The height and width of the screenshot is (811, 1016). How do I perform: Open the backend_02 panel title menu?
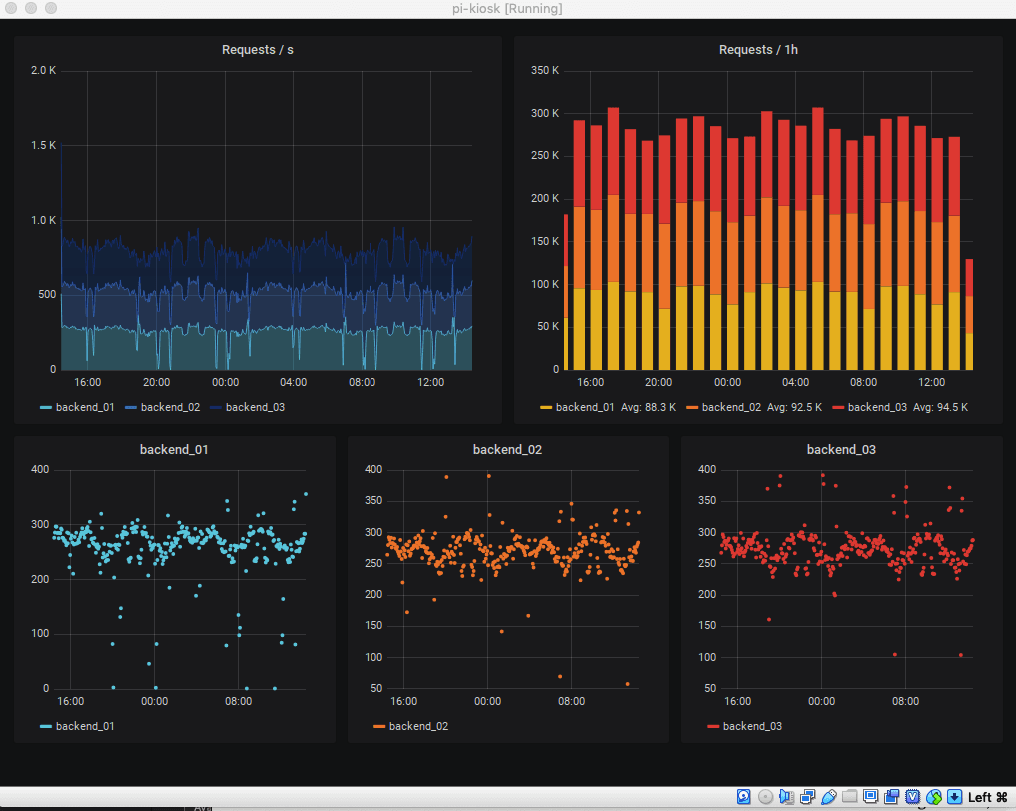[507, 450]
